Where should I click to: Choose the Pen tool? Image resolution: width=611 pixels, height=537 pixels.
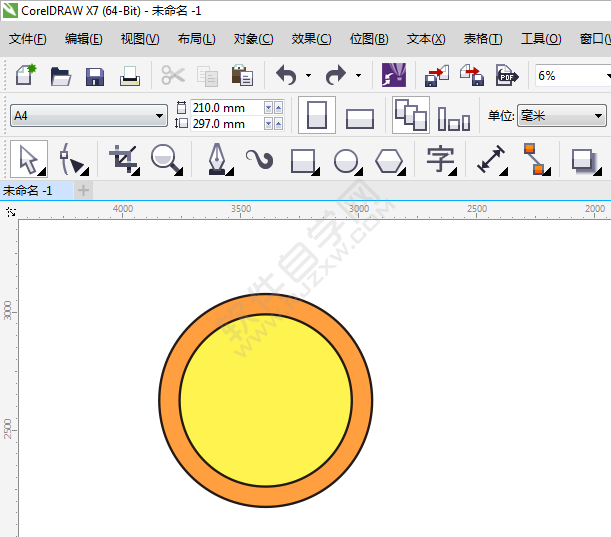point(217,159)
